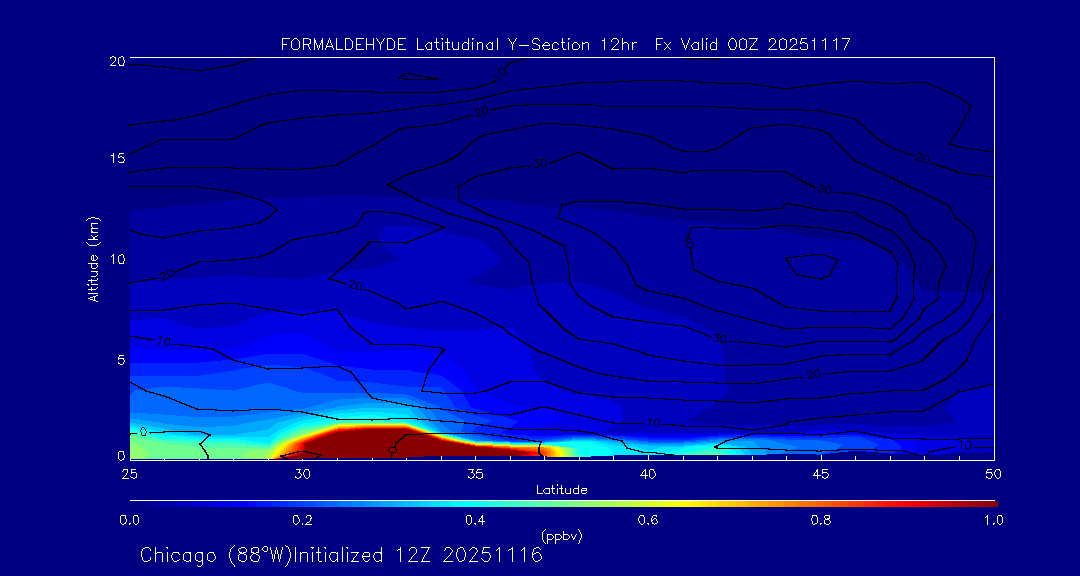Click the 0.8 colorbar tick label

[821, 520]
